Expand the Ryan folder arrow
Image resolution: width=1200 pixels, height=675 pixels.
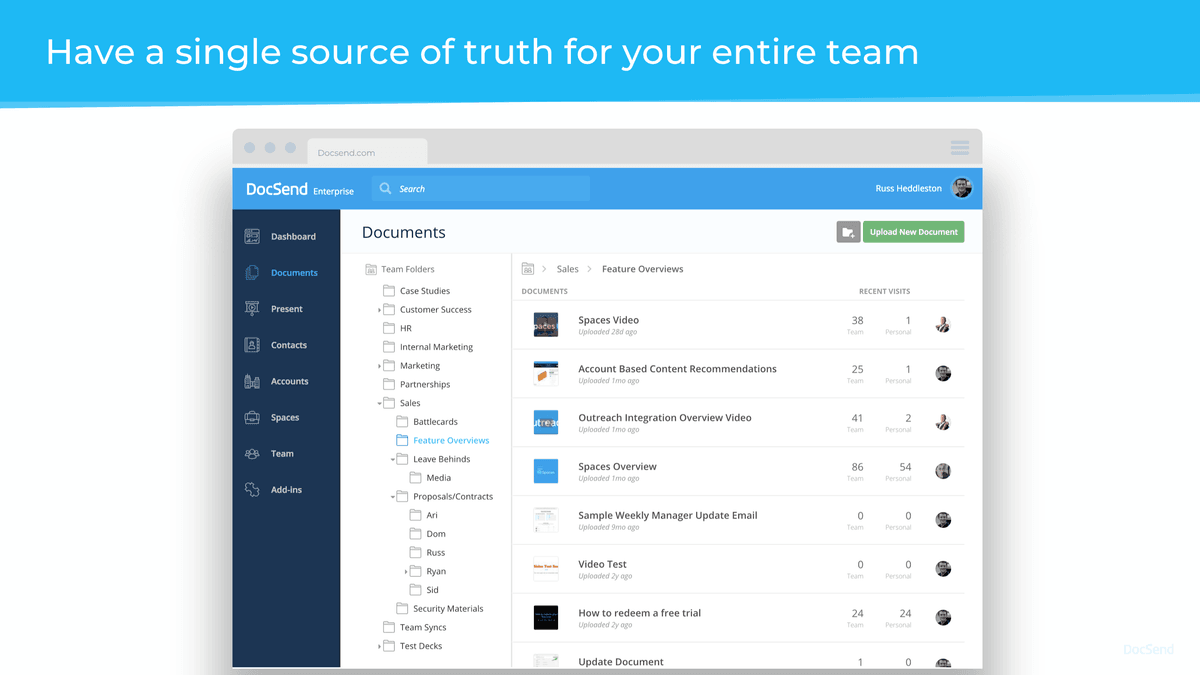(406, 571)
